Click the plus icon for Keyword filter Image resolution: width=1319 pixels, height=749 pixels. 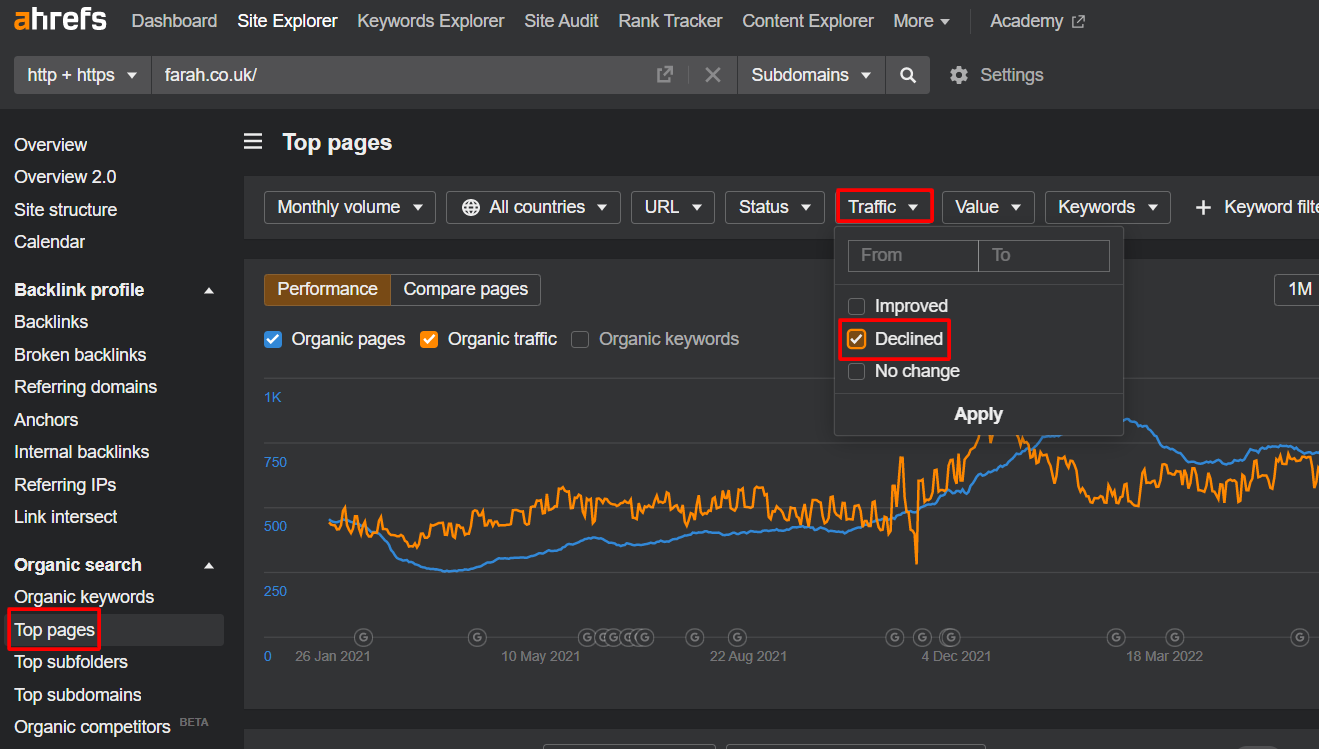(1204, 207)
